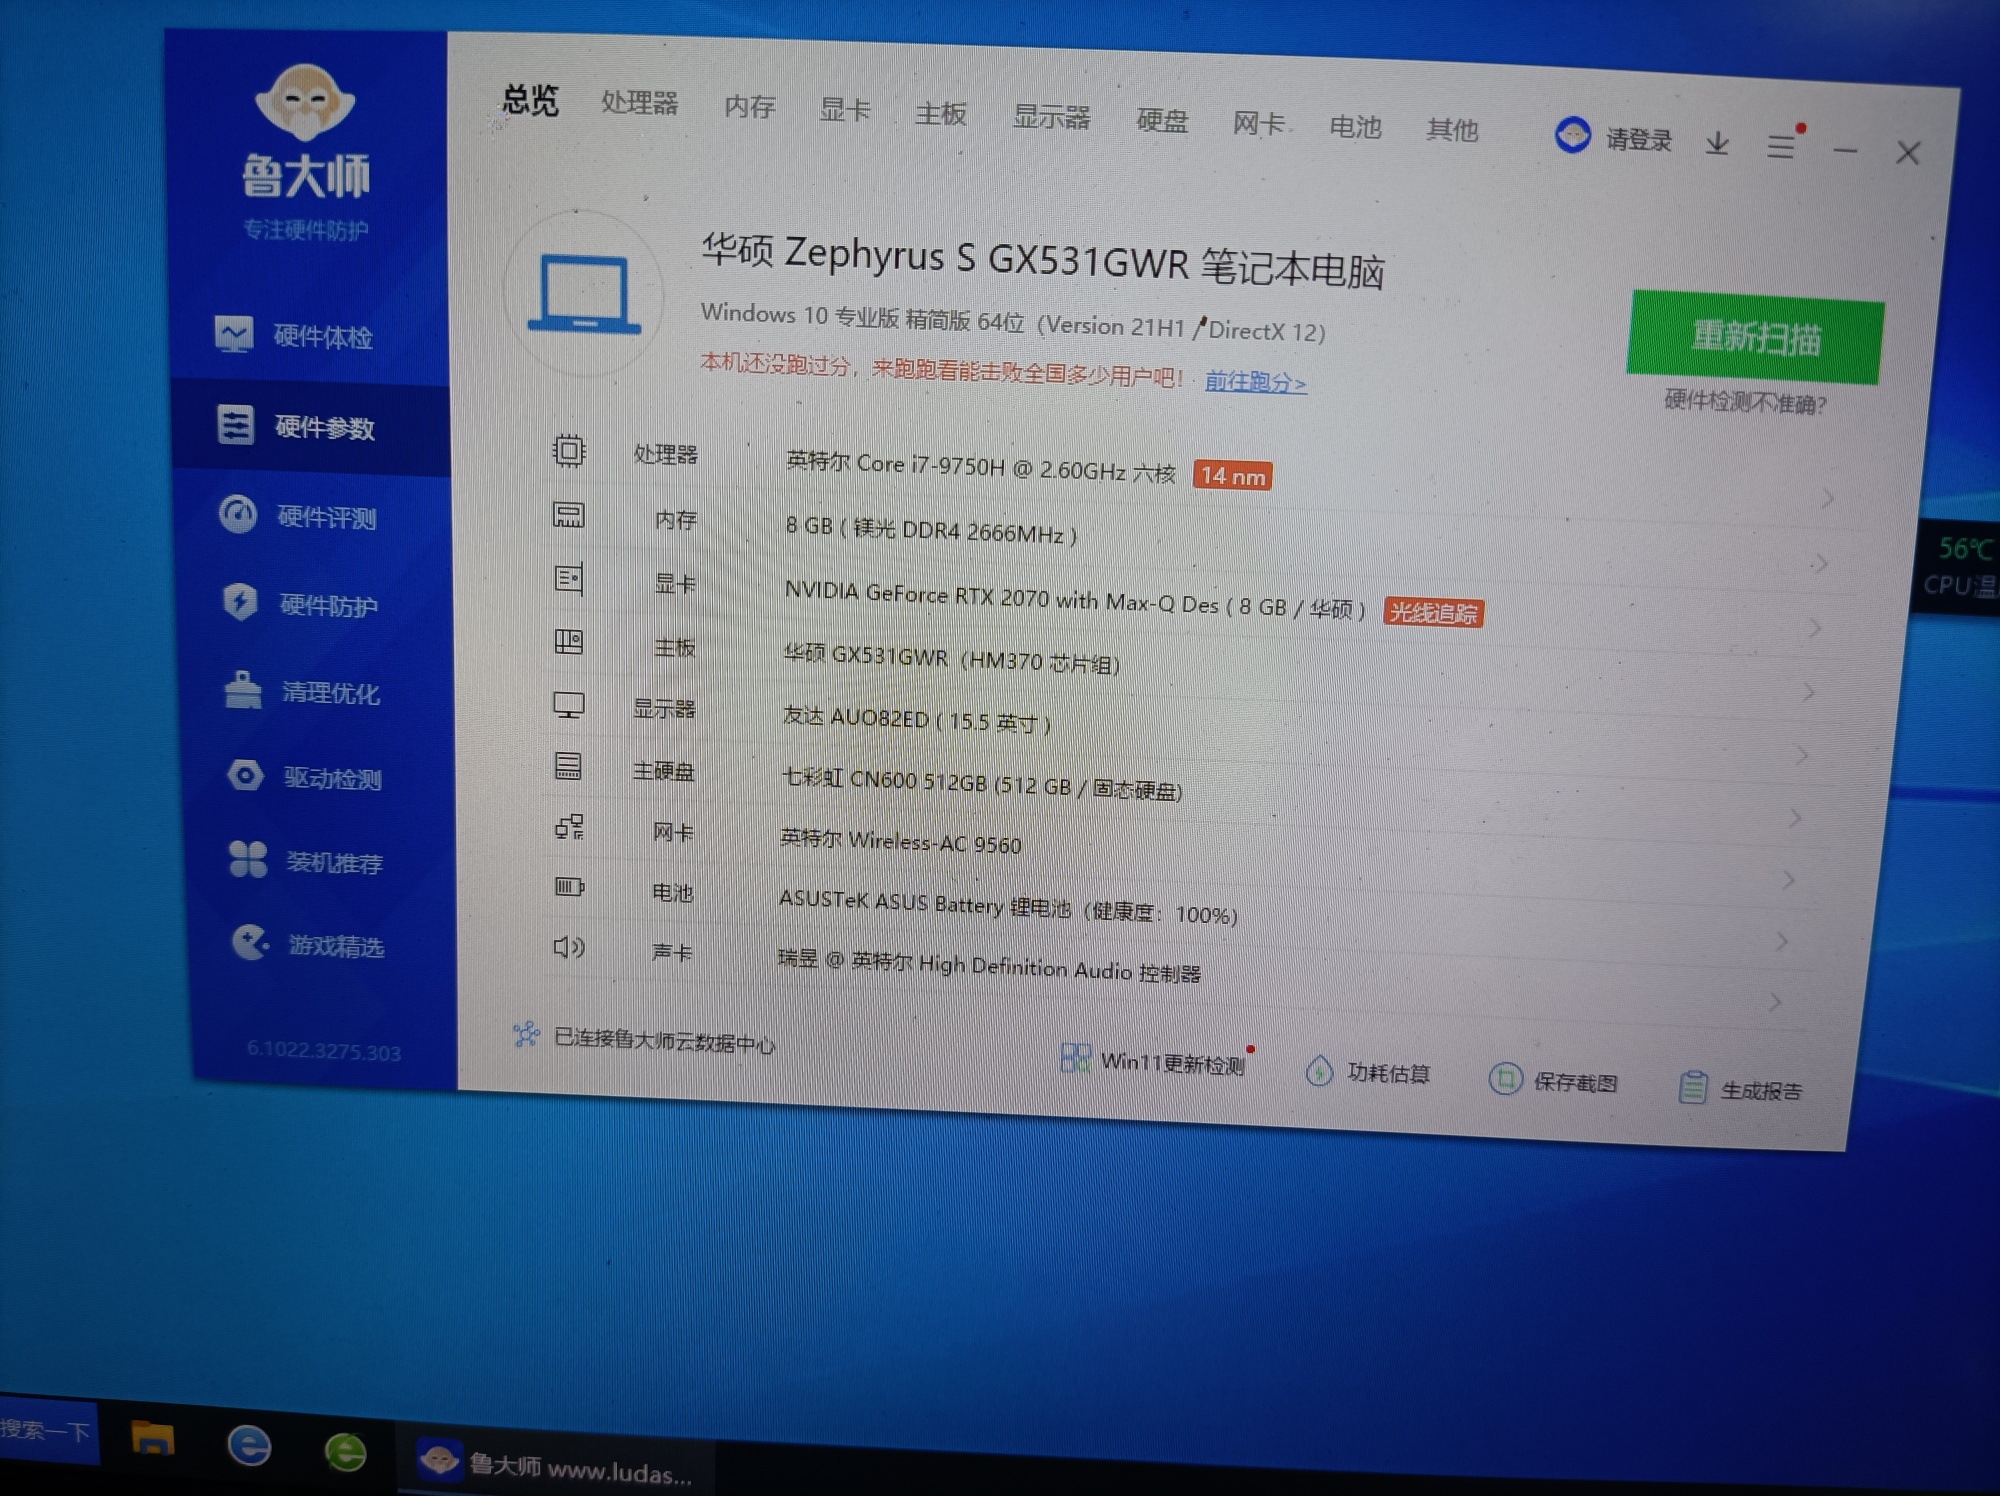Follow the 前往跑分 link

(x=1255, y=381)
